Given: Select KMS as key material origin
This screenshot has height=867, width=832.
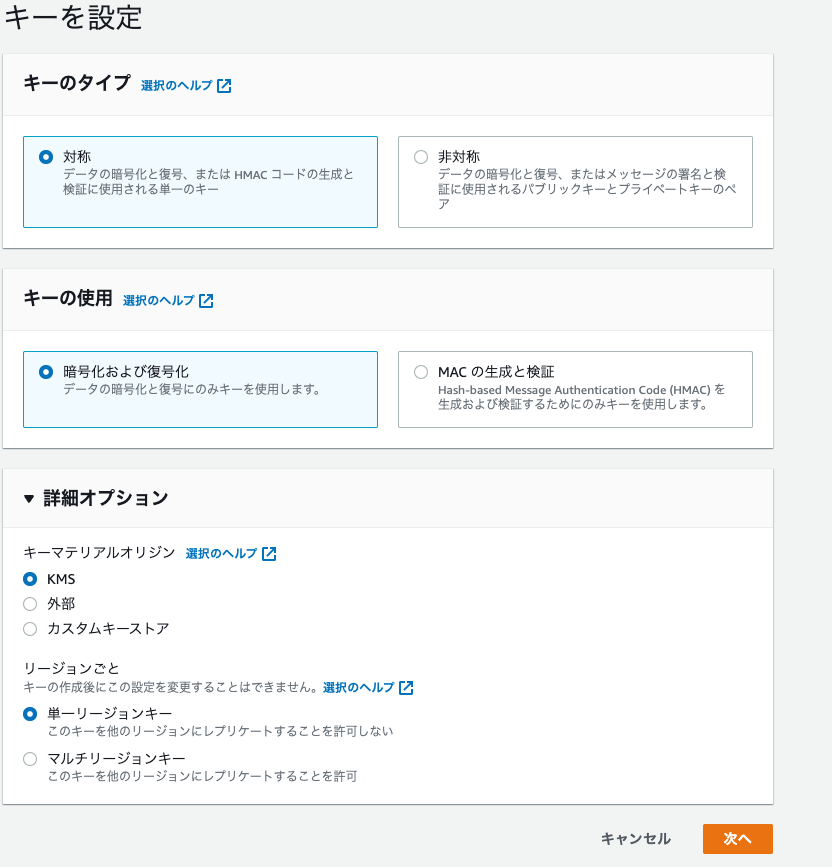Looking at the screenshot, I should pos(30,579).
